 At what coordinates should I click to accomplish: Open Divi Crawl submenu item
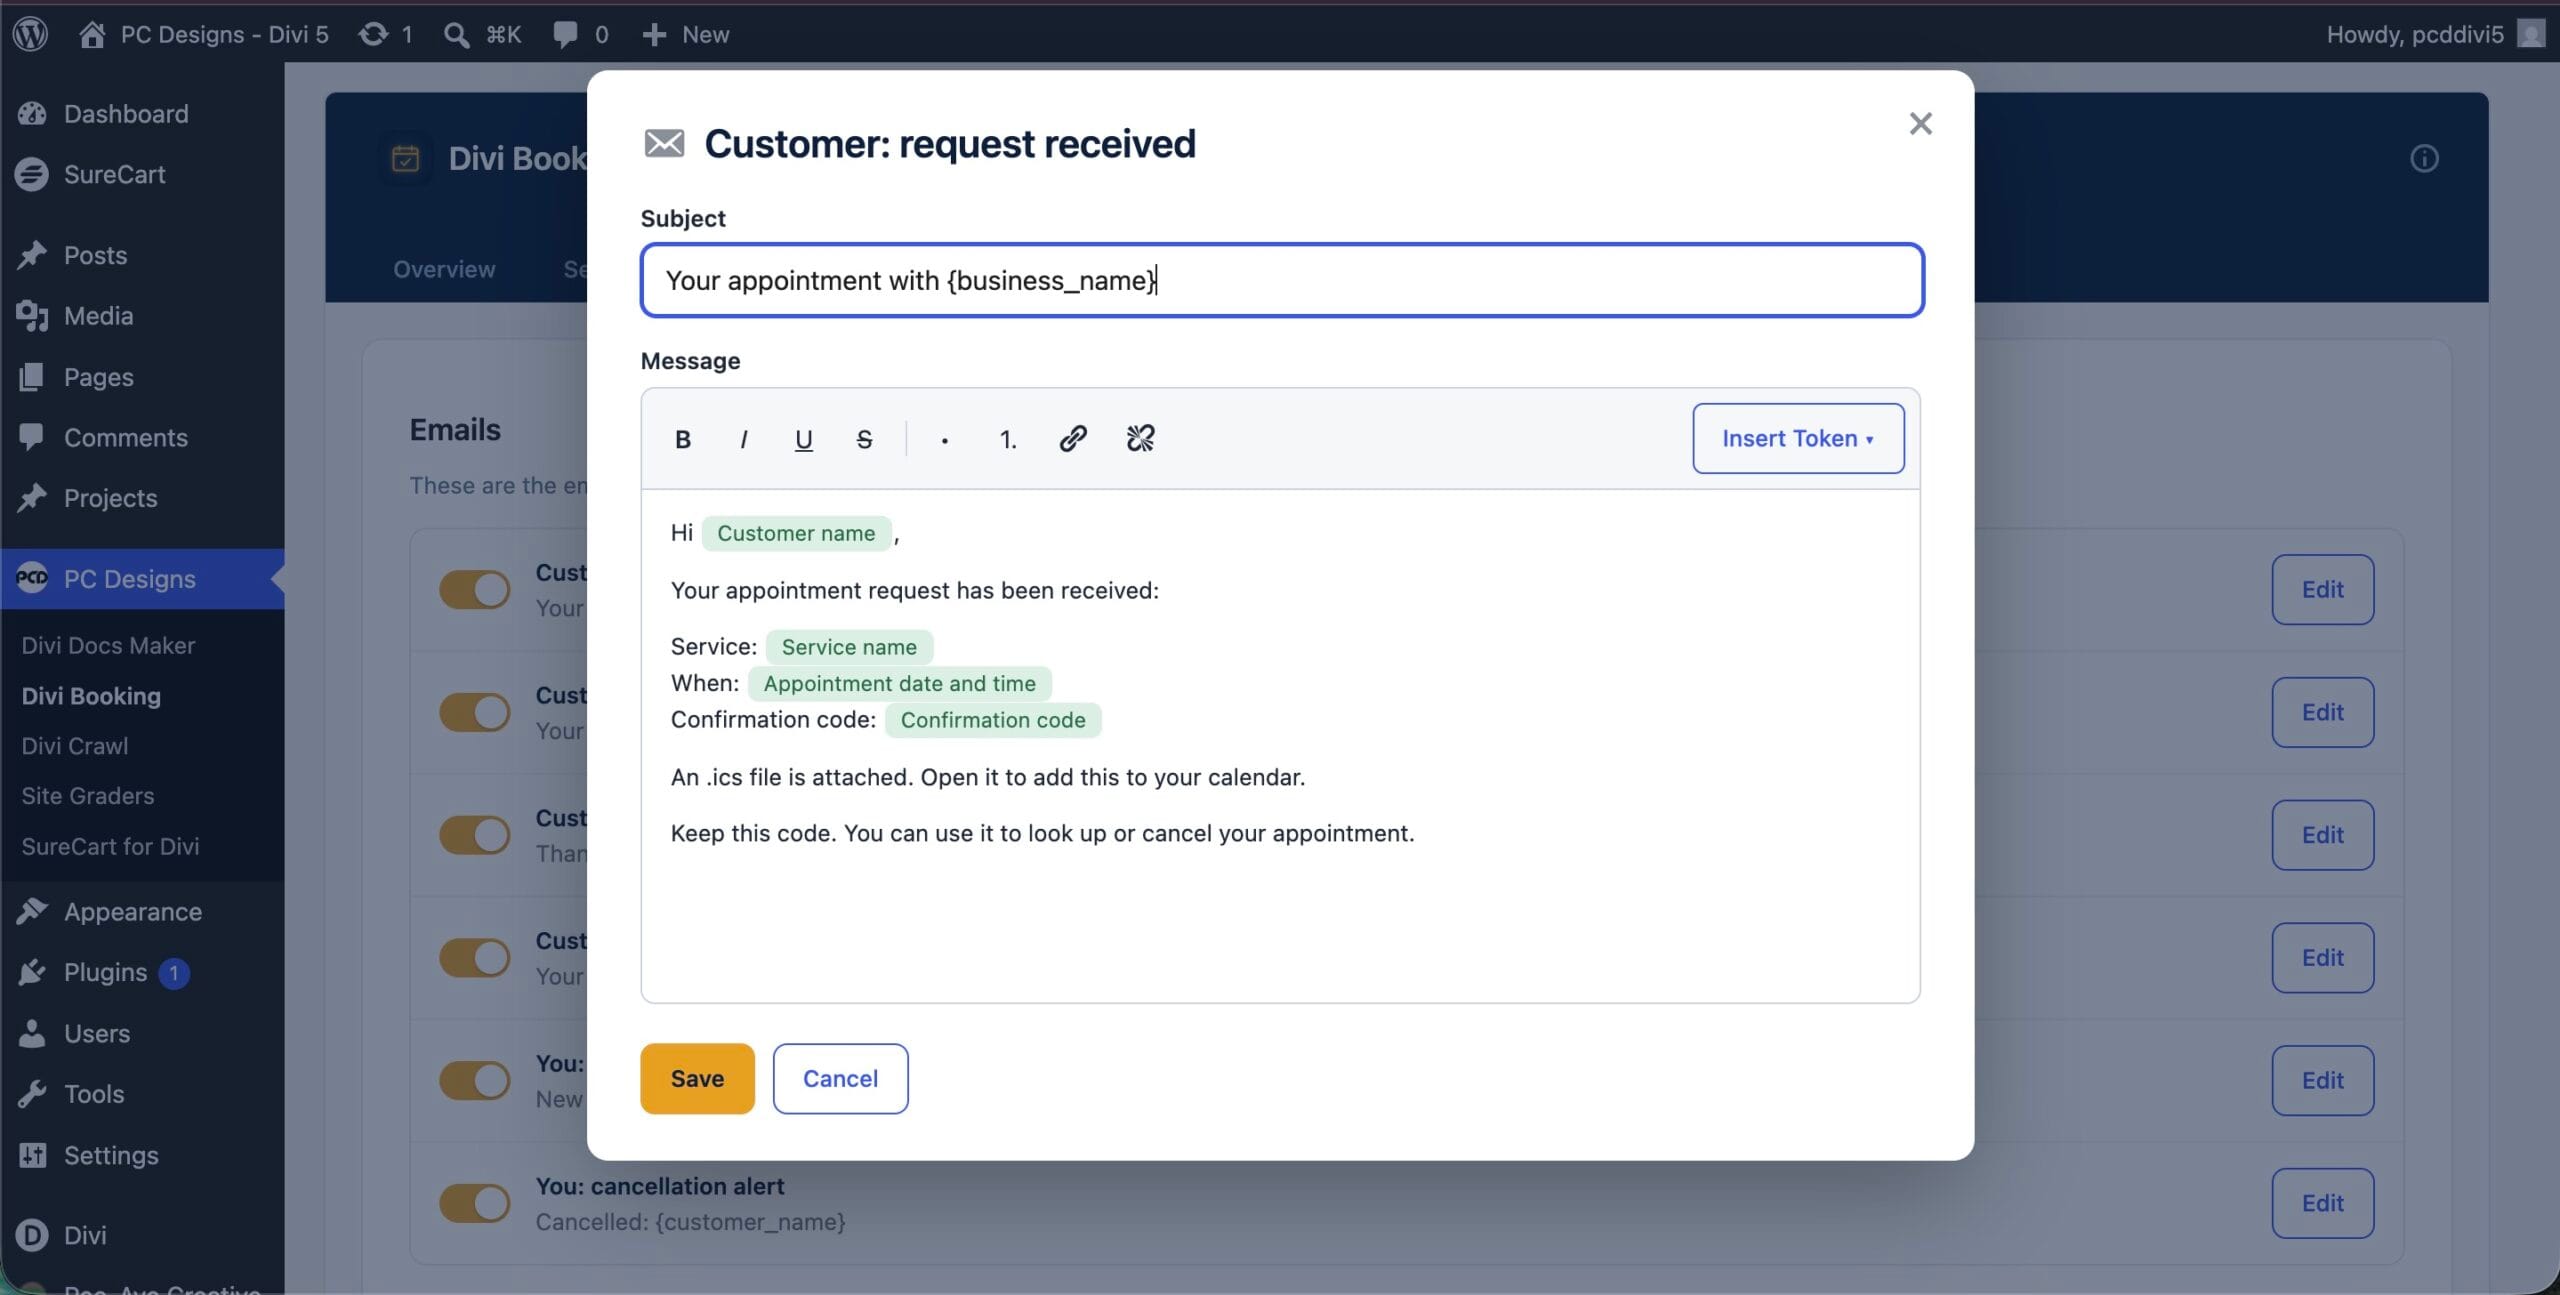pyautogui.click(x=75, y=746)
